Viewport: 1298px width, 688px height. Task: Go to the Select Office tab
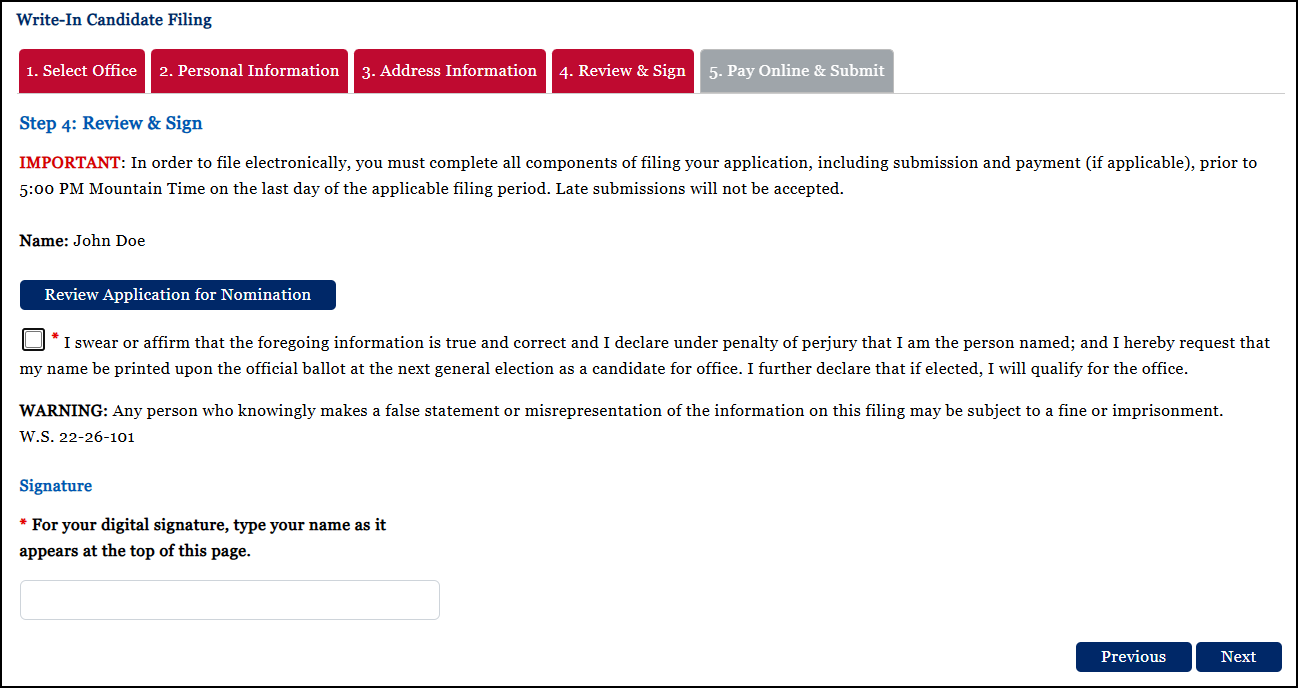(82, 71)
